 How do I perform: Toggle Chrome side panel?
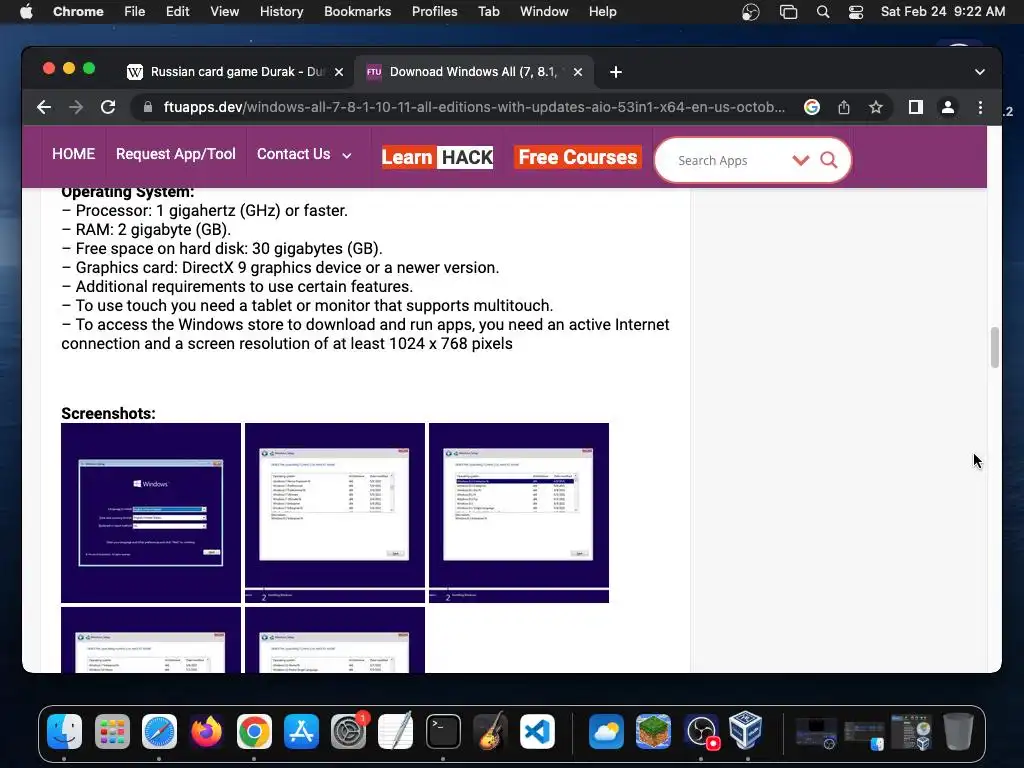(x=916, y=107)
